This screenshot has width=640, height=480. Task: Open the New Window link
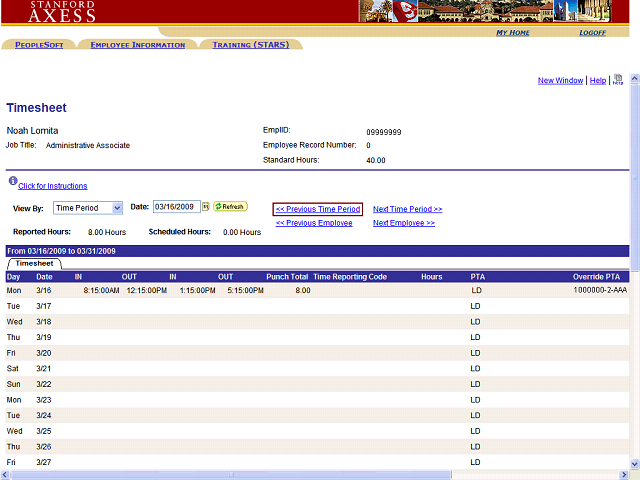click(560, 81)
